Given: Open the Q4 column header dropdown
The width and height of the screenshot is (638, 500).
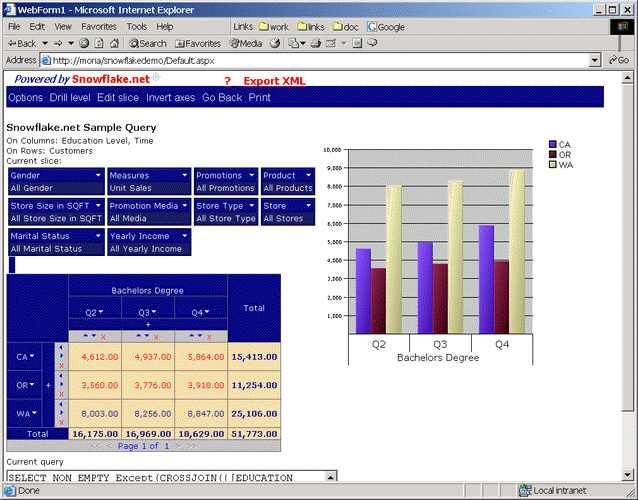Looking at the screenshot, I should point(207,312).
